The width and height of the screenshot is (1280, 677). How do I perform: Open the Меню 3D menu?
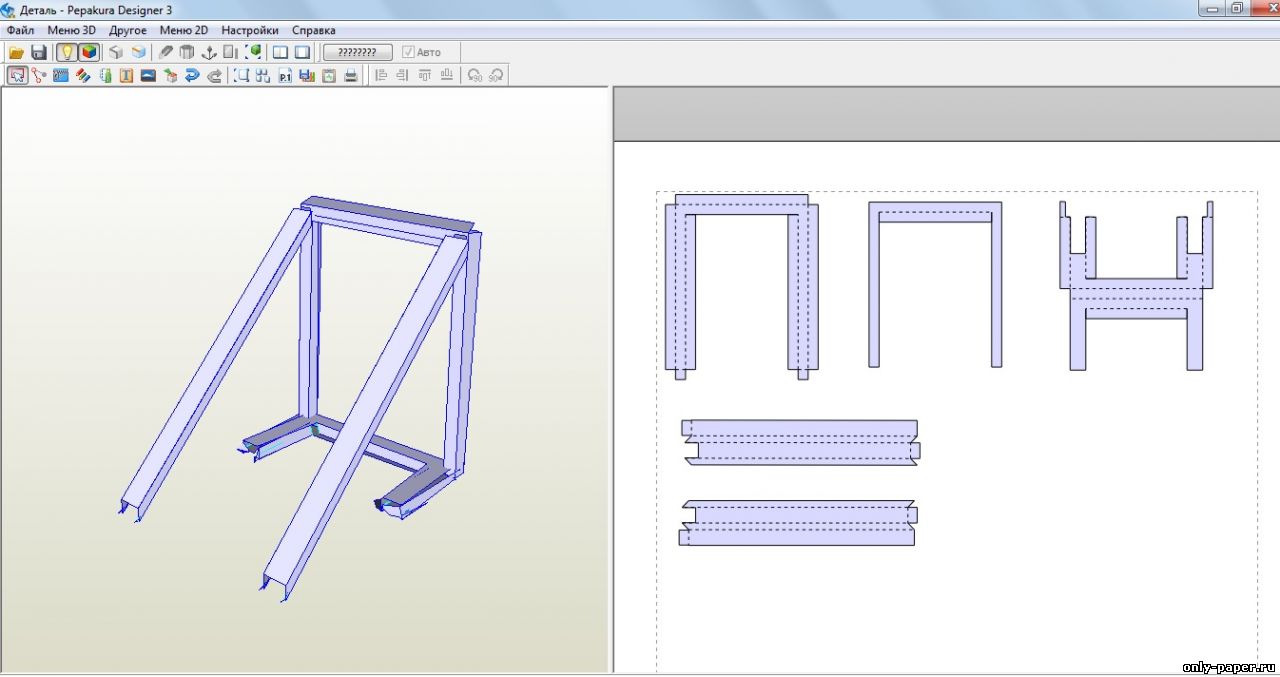[x=72, y=30]
